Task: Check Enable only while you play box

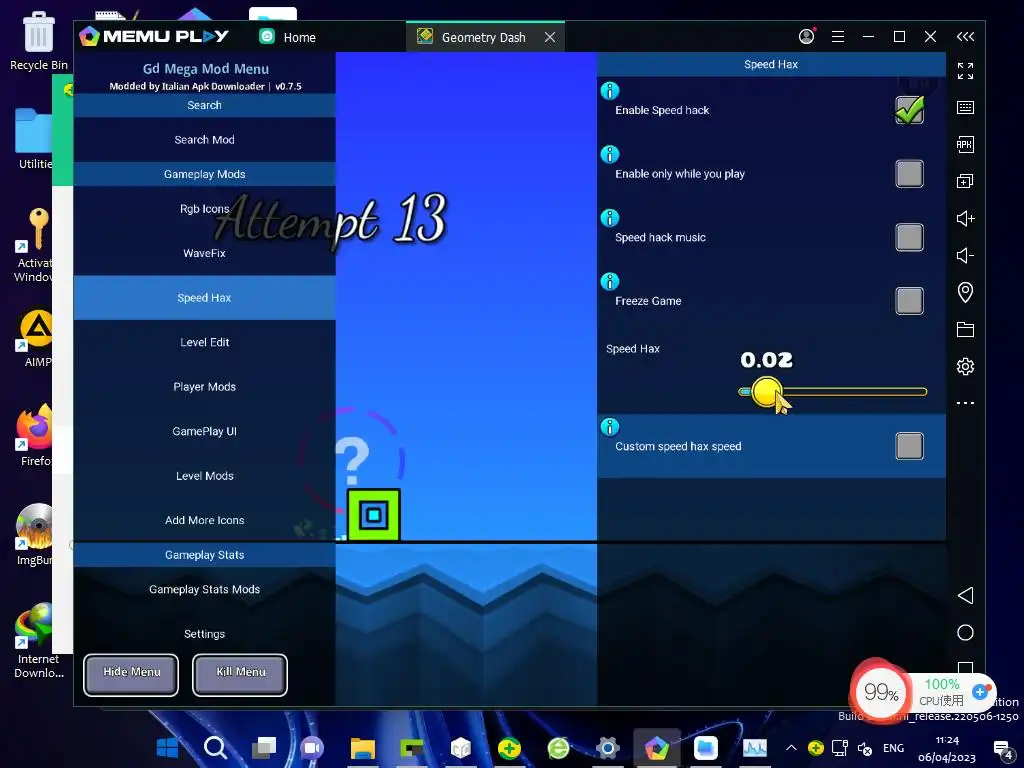Action: [909, 174]
